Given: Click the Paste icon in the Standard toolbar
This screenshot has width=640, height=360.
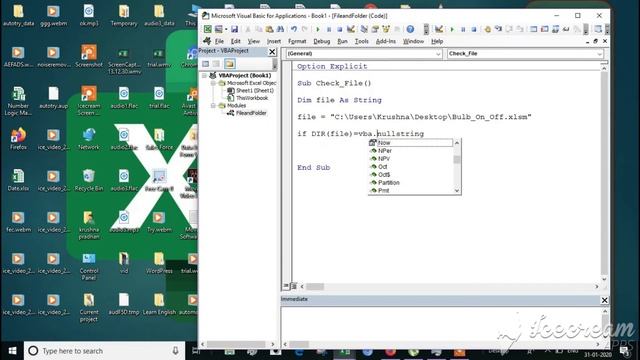Looking at the screenshot, I should pos(269,29).
